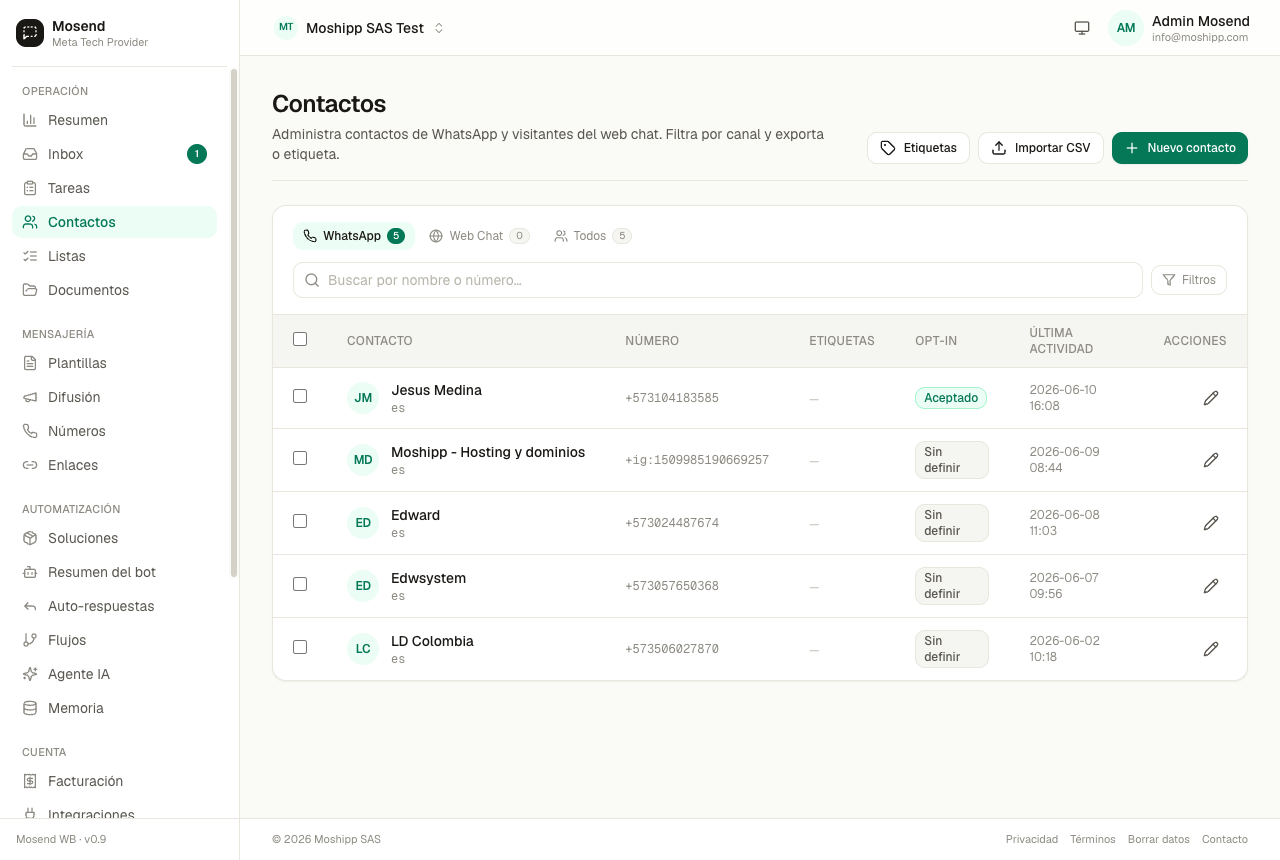Viewport: 1280px width, 860px height.
Task: Click number +573104183585
Action: (x=672, y=398)
